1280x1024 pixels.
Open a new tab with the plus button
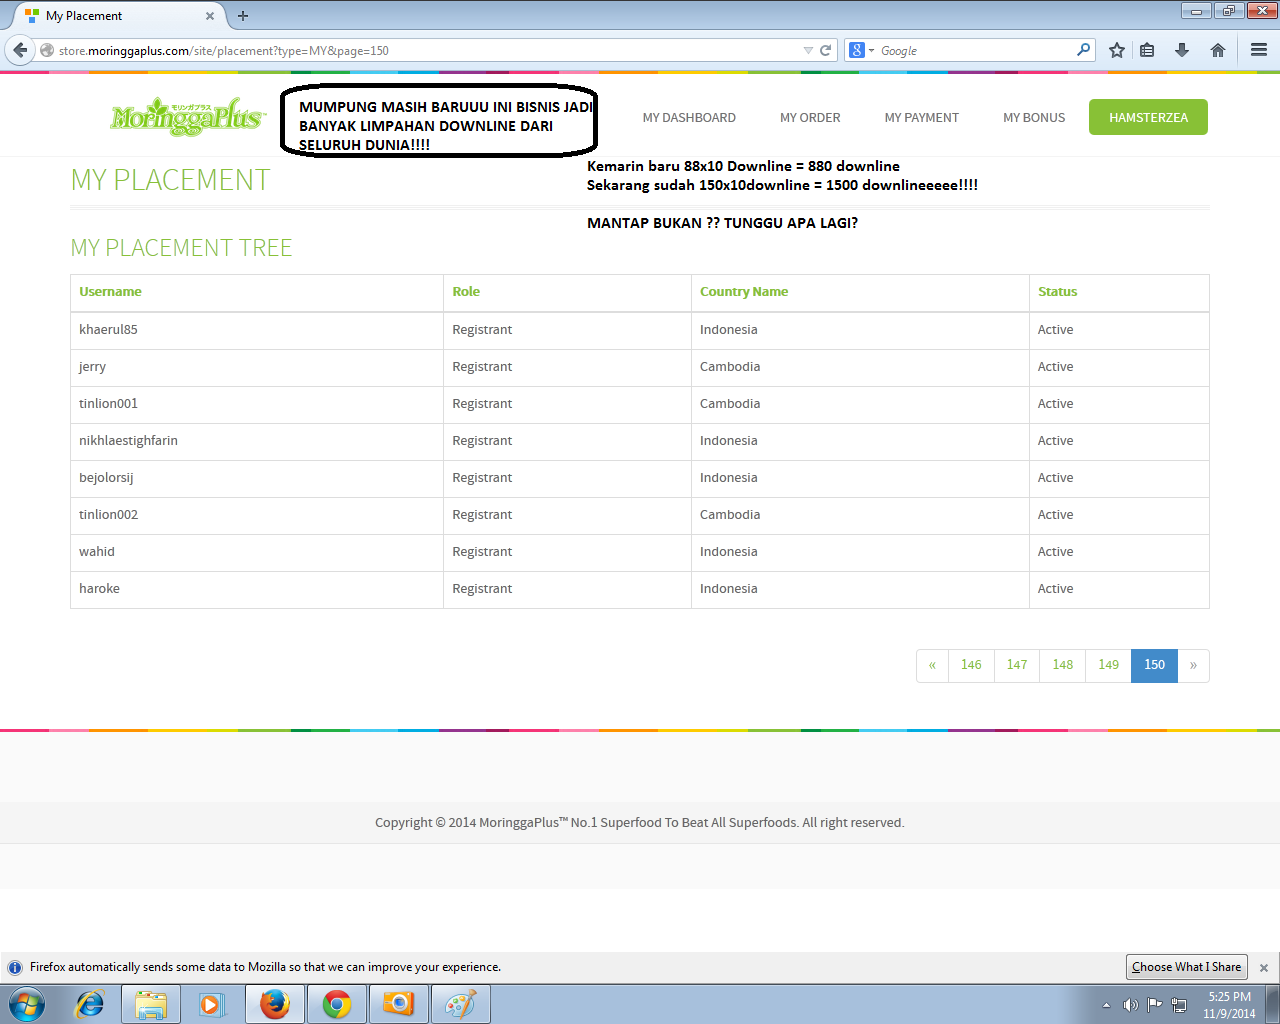coord(243,16)
